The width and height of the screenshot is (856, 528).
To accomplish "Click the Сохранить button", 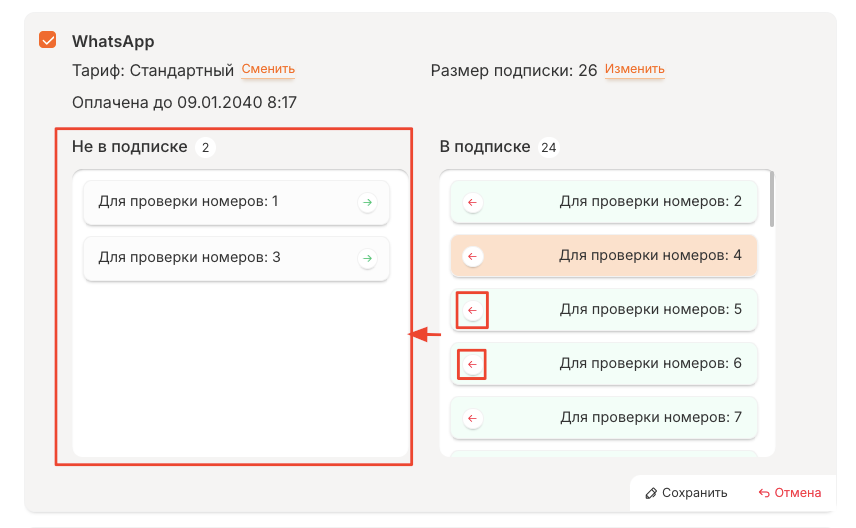I will coord(686,493).
